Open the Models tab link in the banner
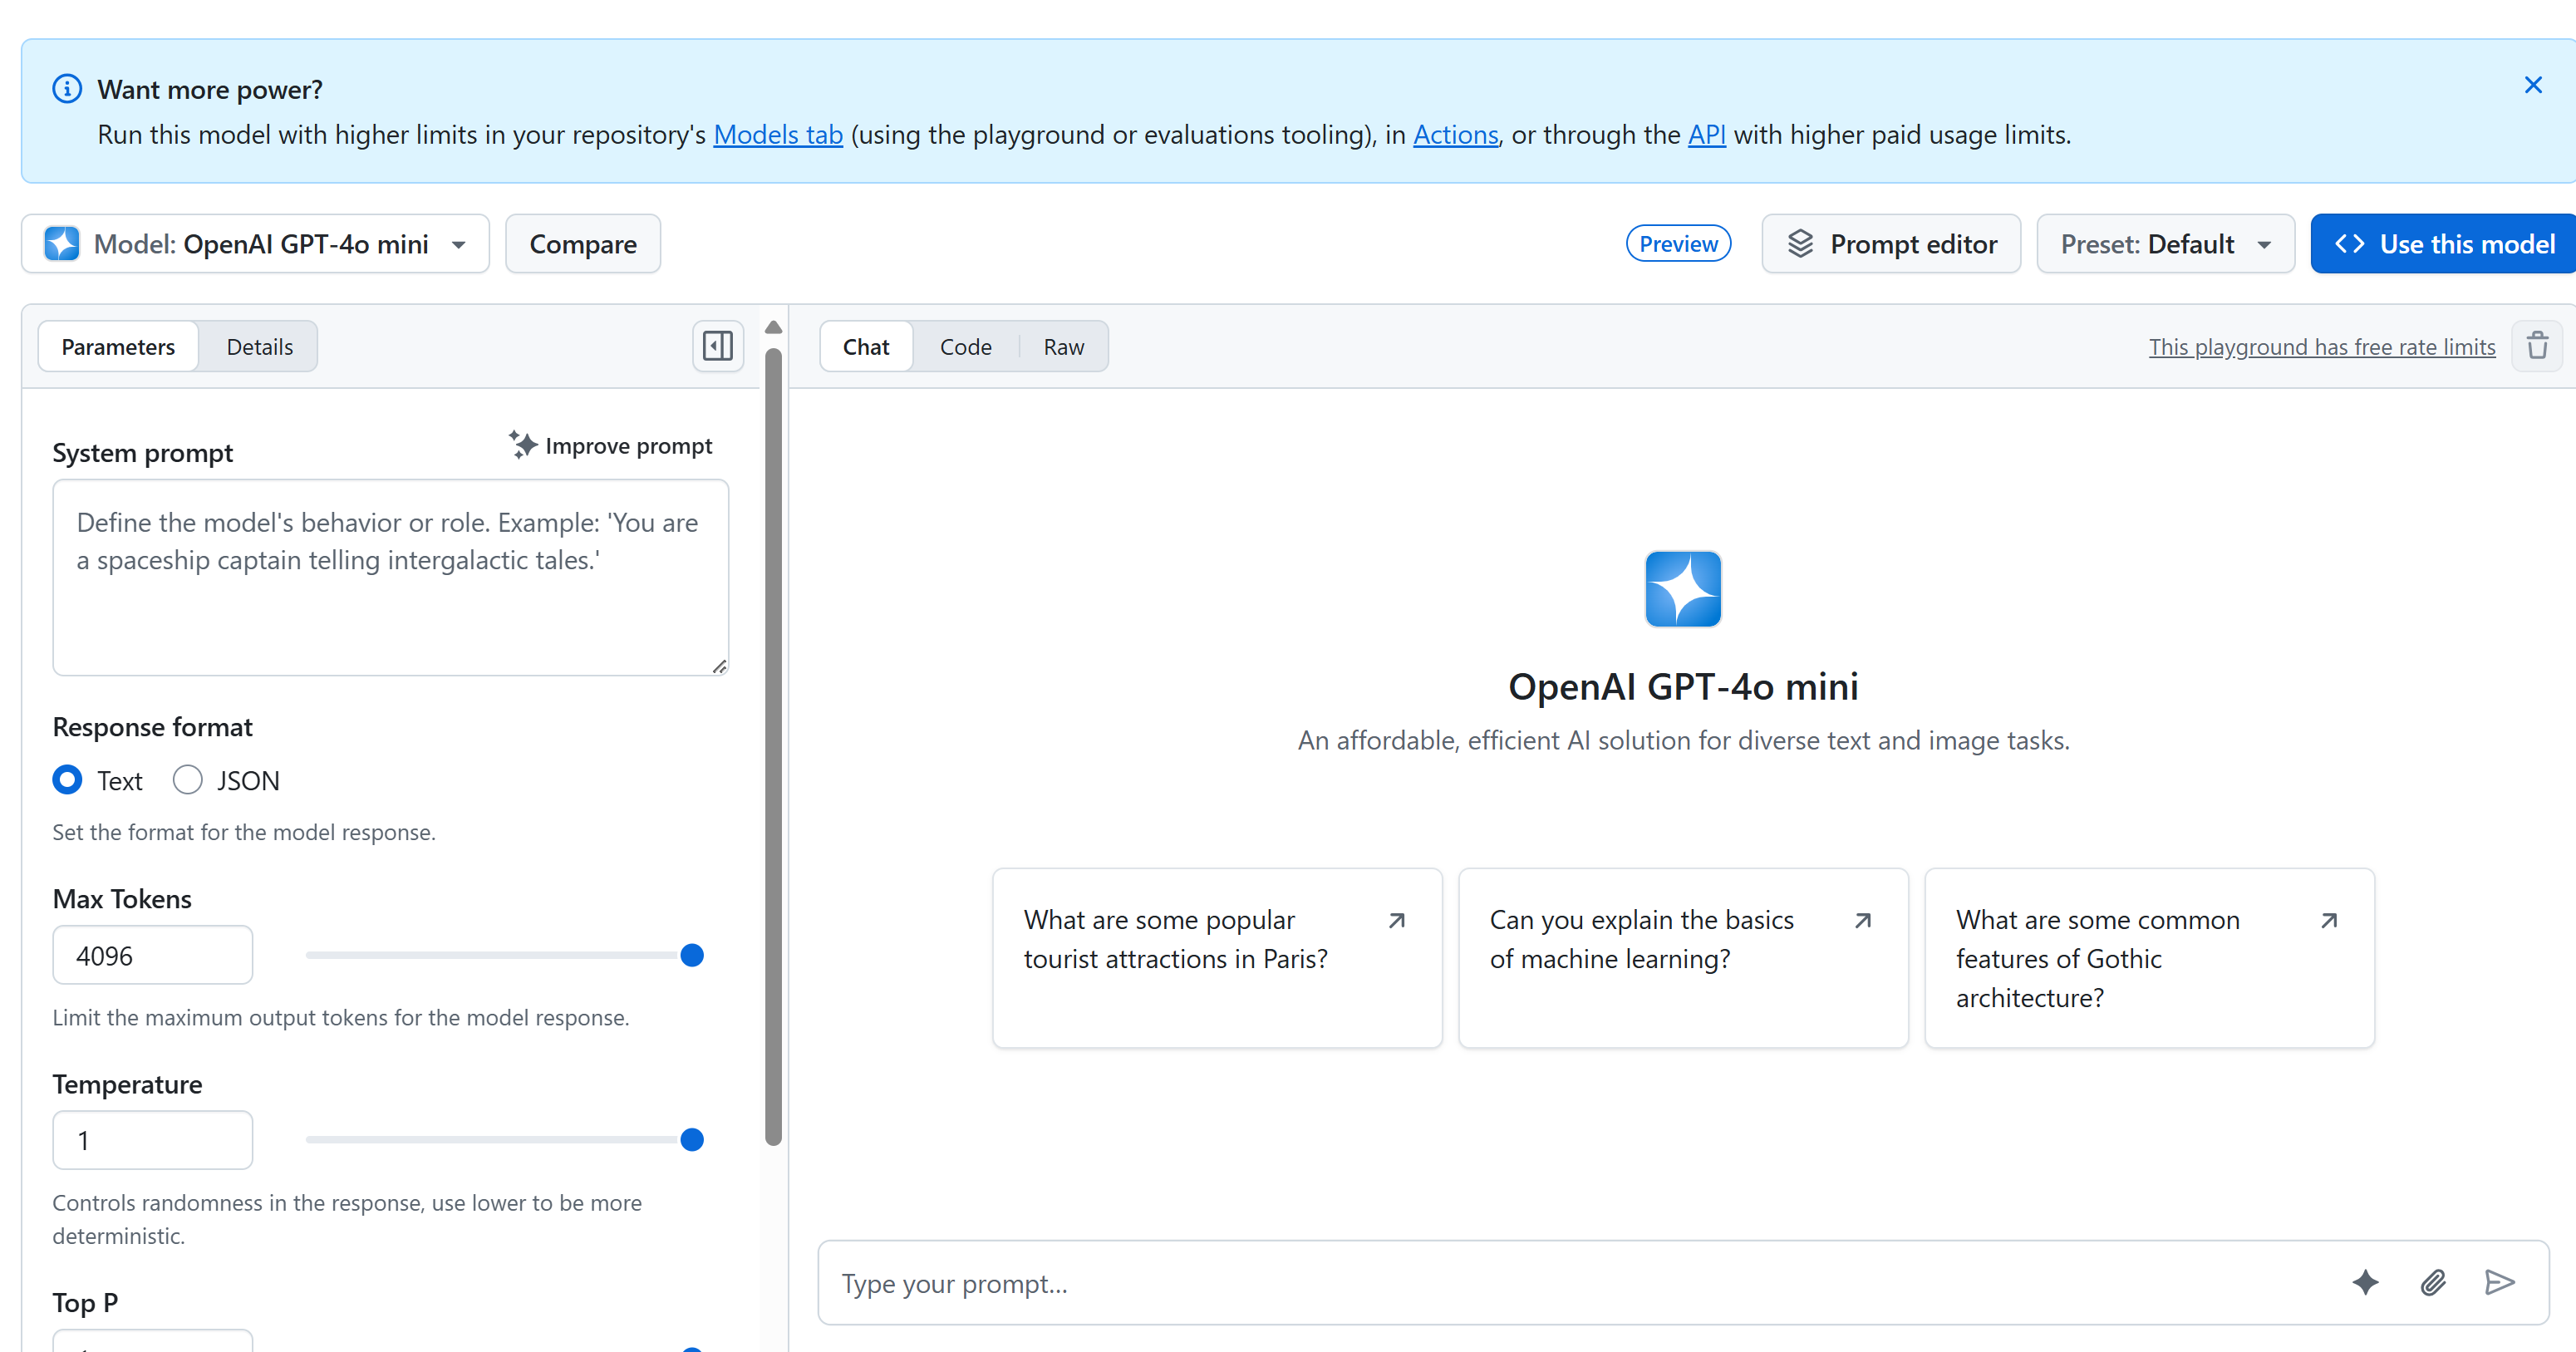This screenshot has height=1352, width=2576. pyautogui.click(x=778, y=134)
